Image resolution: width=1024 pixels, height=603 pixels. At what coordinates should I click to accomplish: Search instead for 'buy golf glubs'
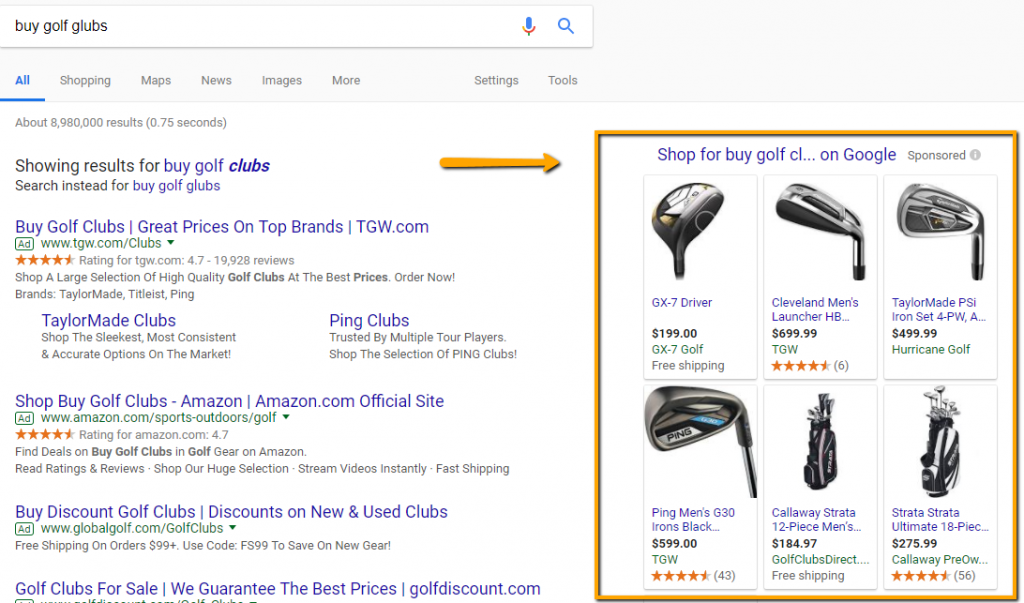(x=176, y=186)
